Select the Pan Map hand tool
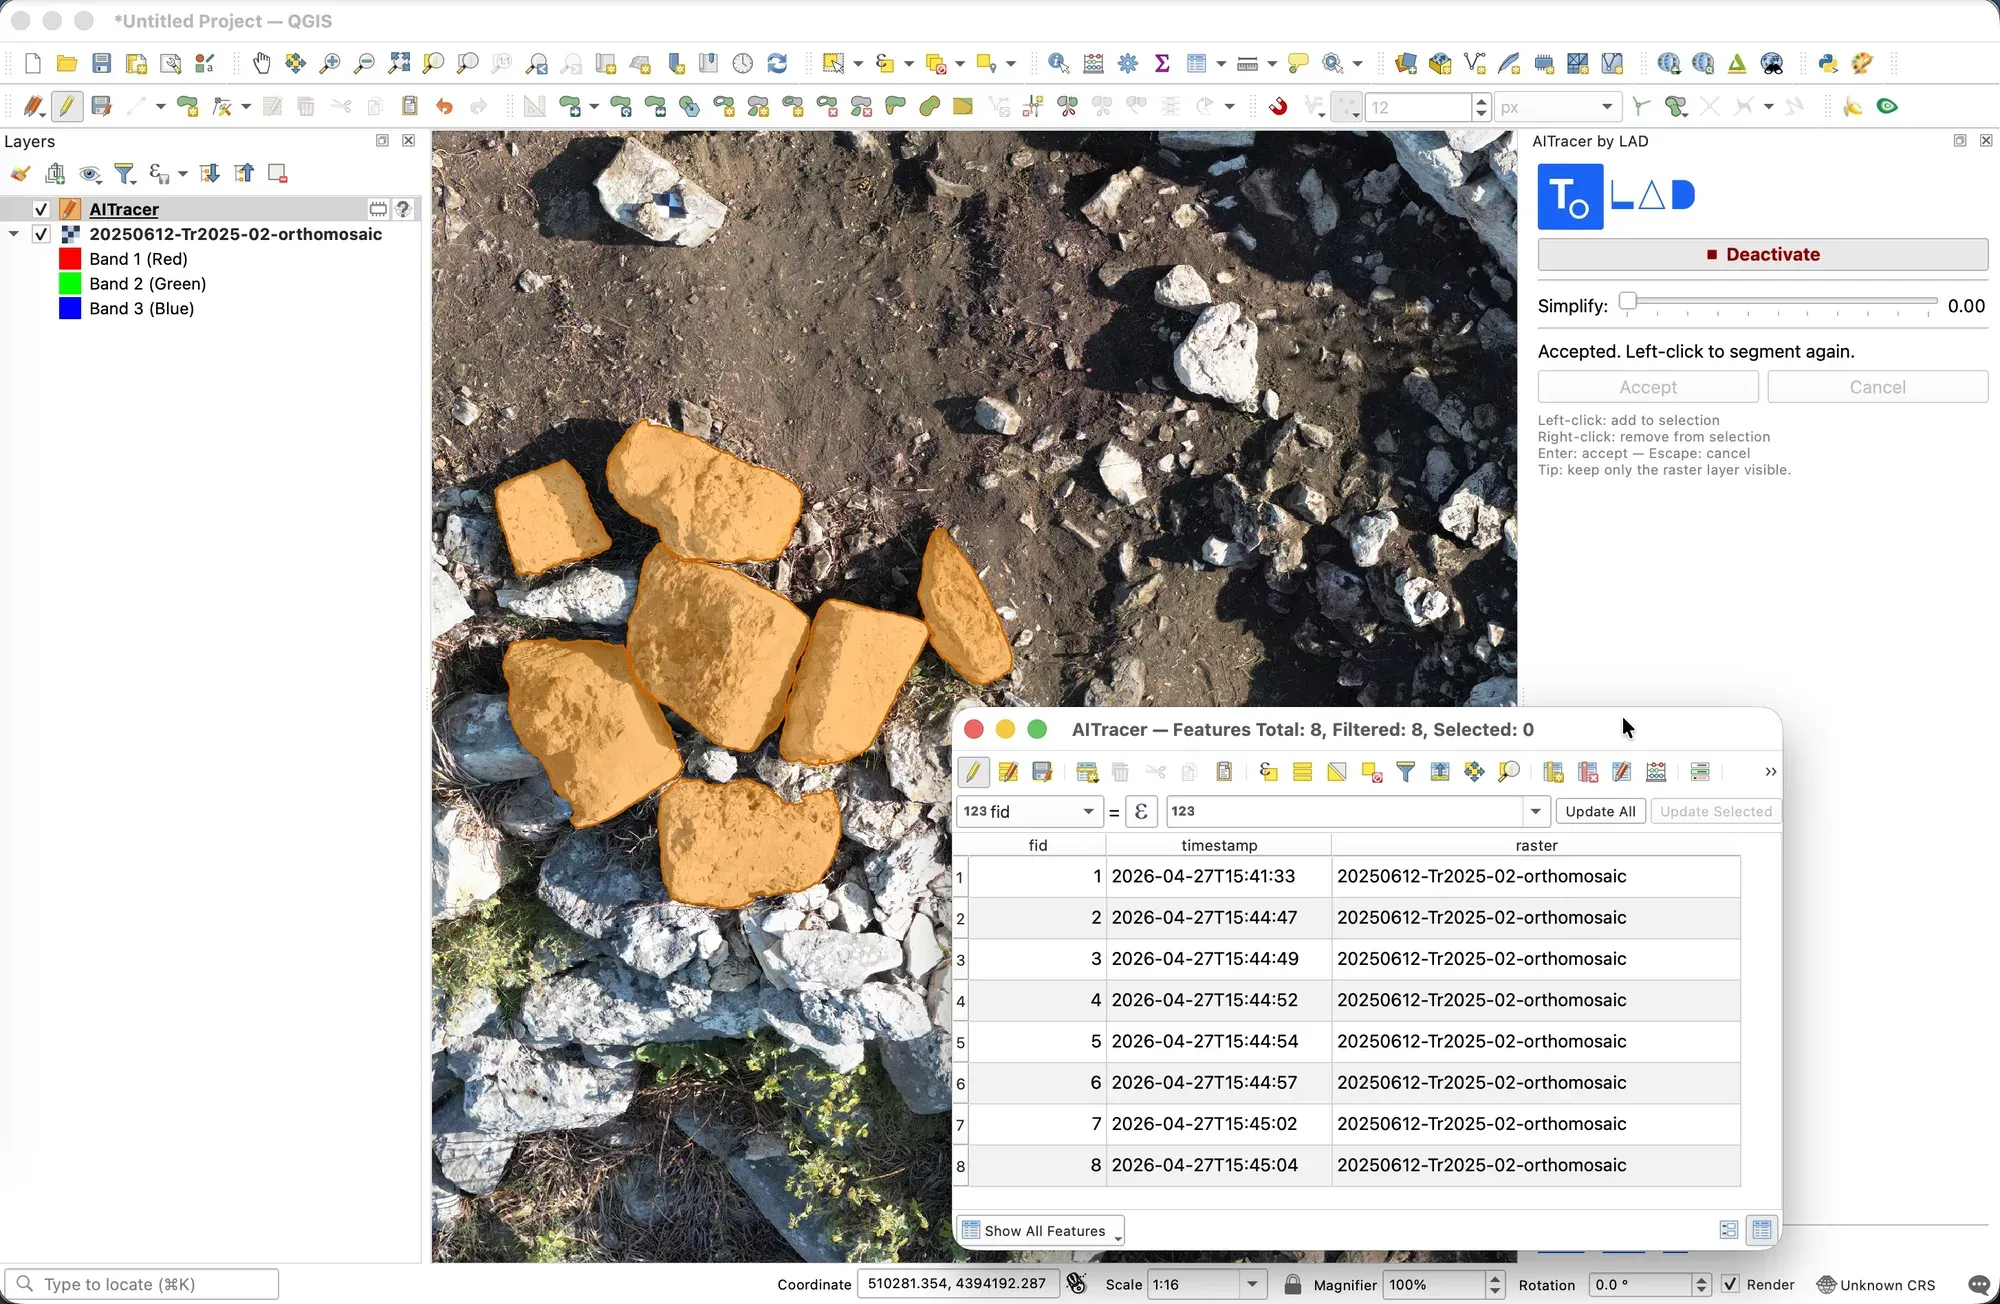 click(x=261, y=64)
